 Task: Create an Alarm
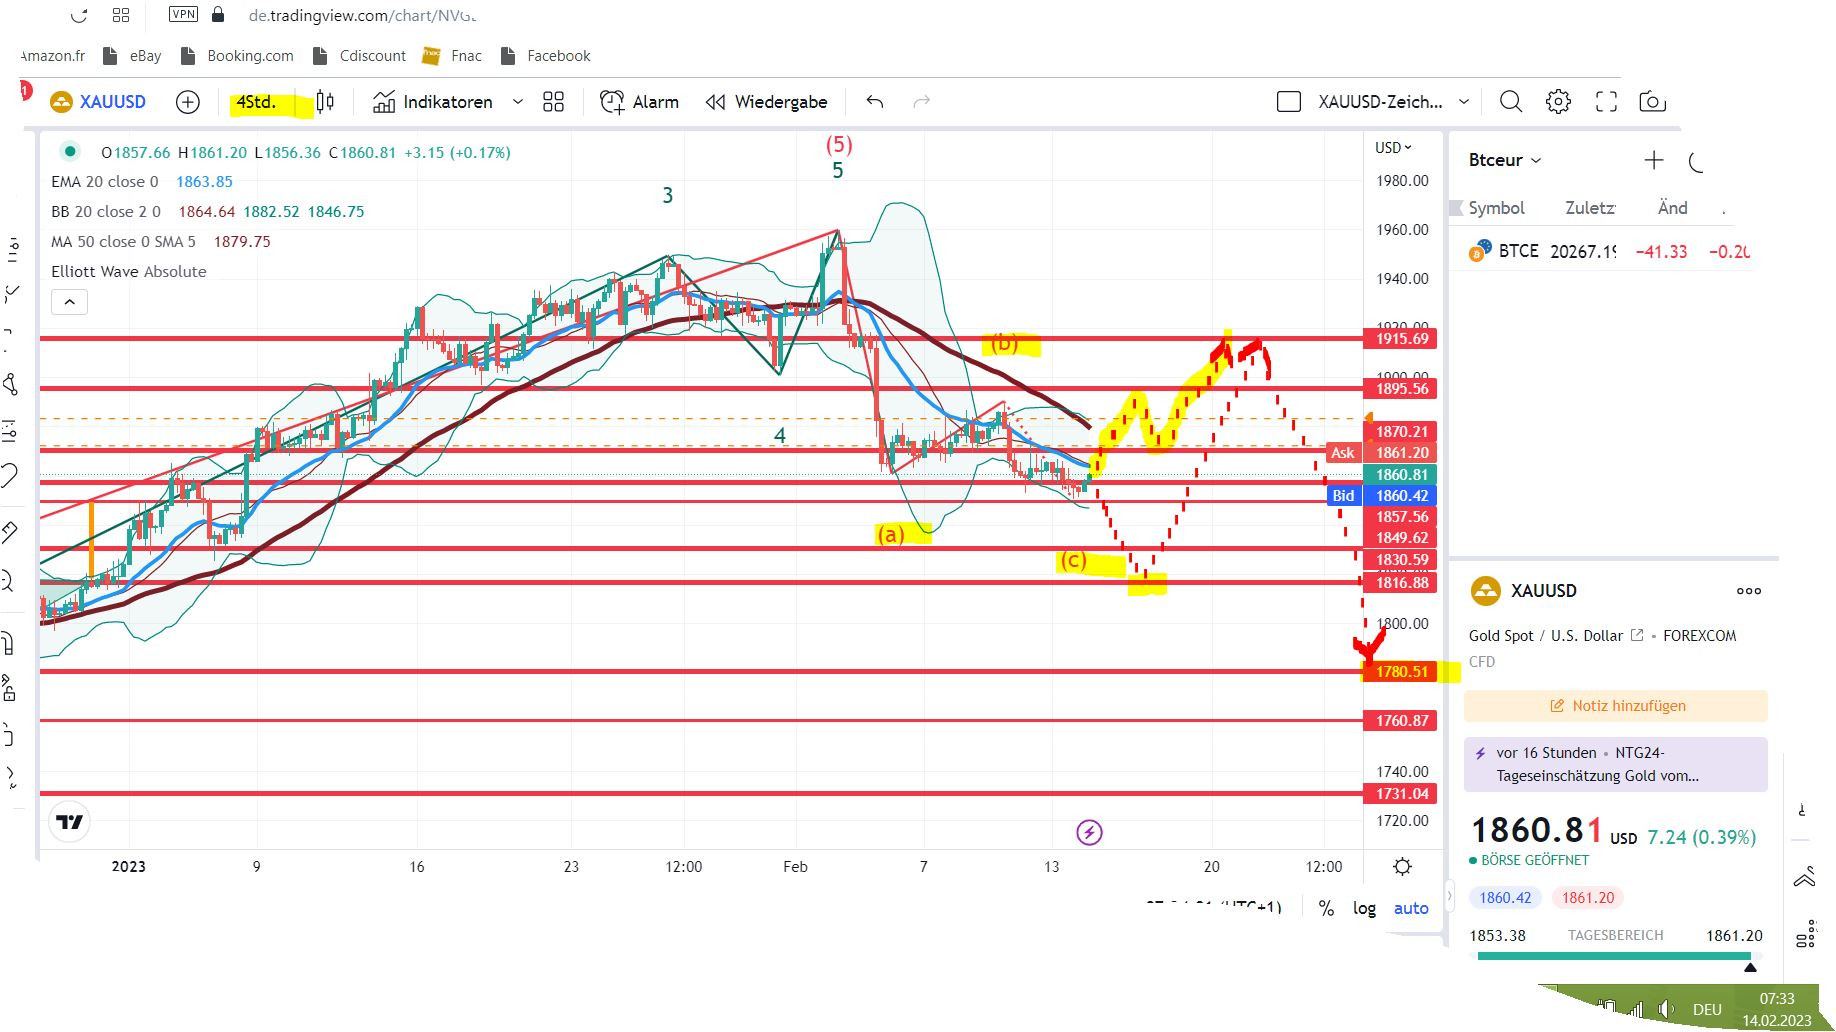pyautogui.click(x=639, y=102)
